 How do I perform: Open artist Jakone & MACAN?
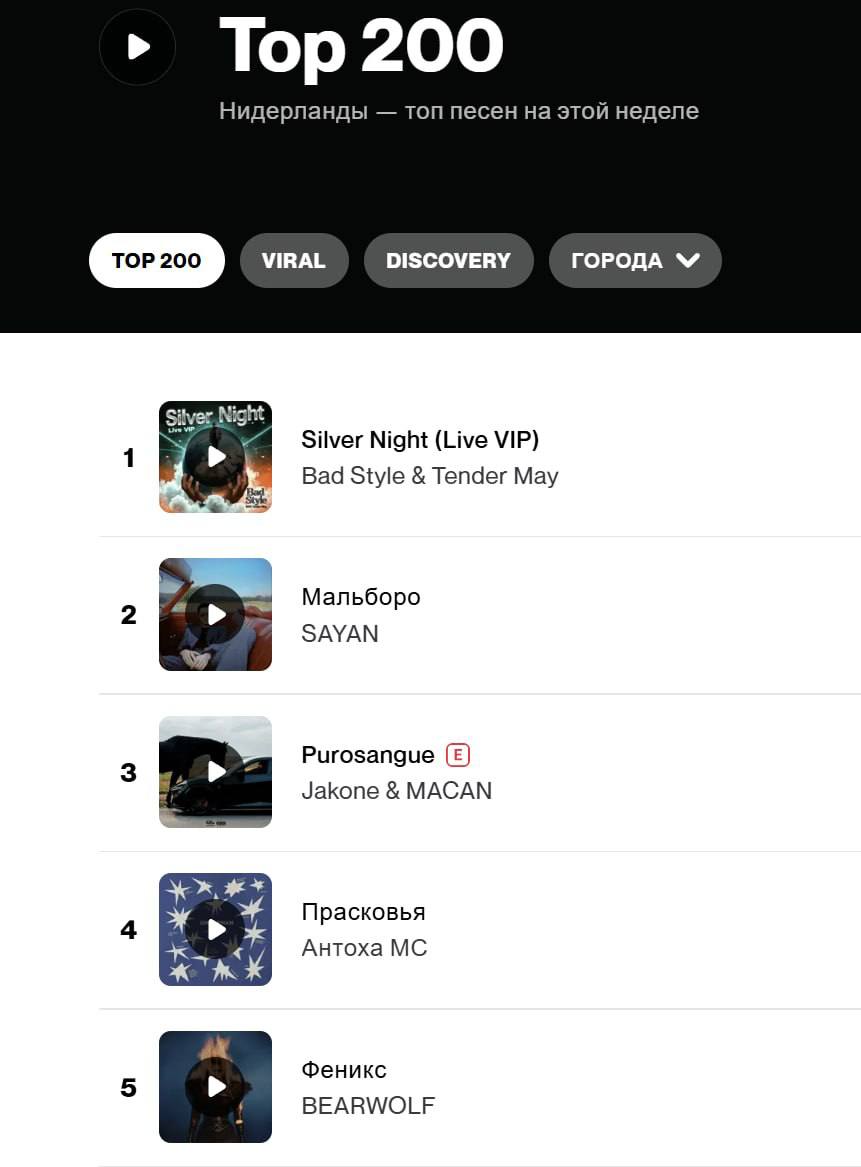pyautogui.click(x=397, y=791)
